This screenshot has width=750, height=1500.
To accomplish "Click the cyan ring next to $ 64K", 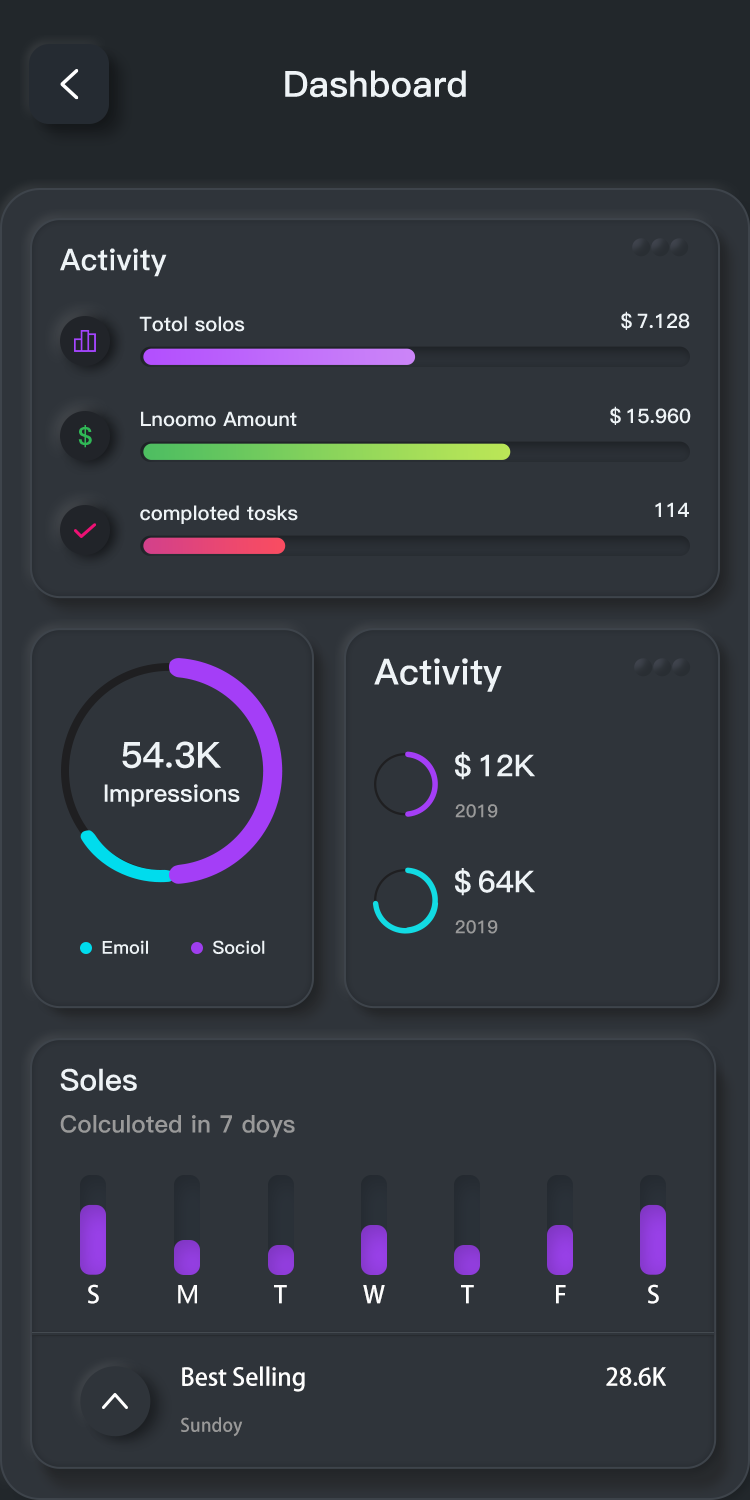I will tap(406, 900).
